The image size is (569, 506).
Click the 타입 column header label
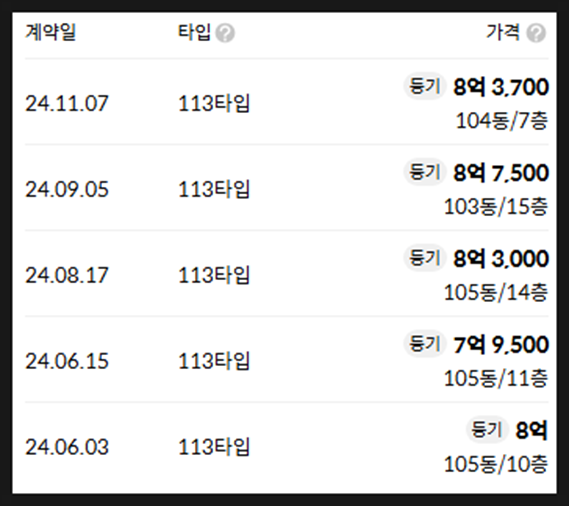[194, 32]
